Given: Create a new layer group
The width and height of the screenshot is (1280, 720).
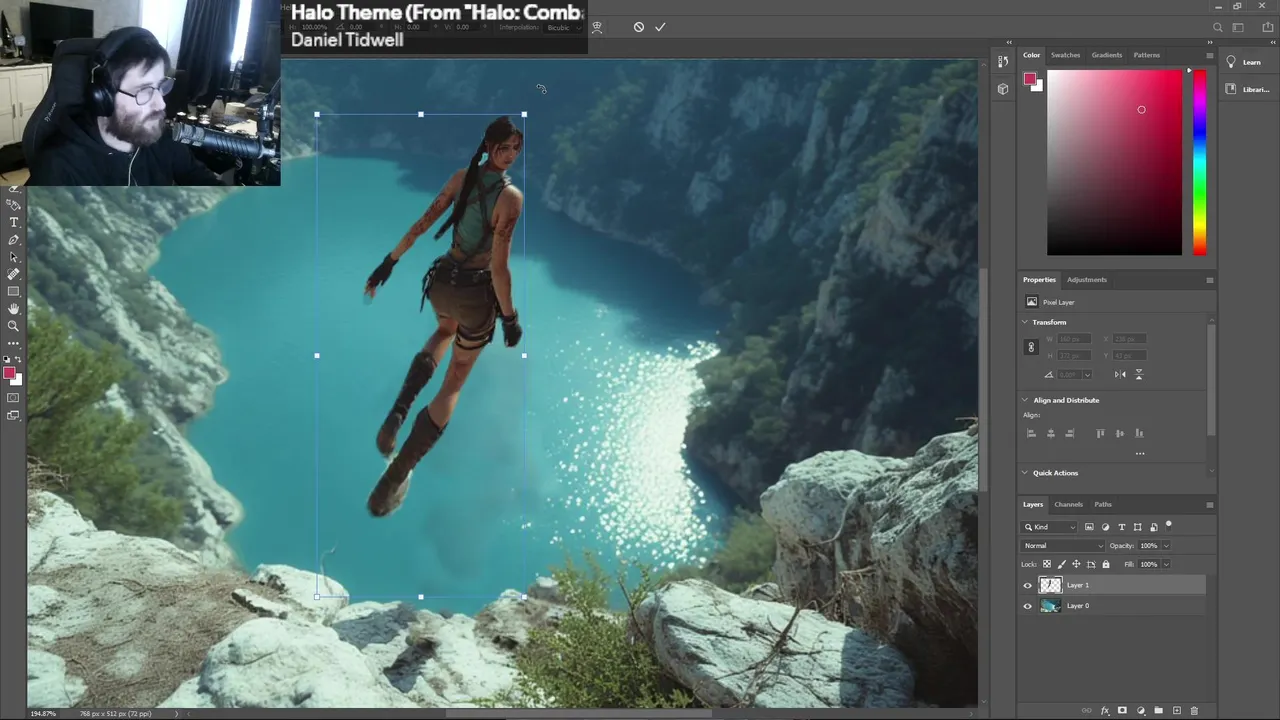Looking at the screenshot, I should pyautogui.click(x=1158, y=710).
